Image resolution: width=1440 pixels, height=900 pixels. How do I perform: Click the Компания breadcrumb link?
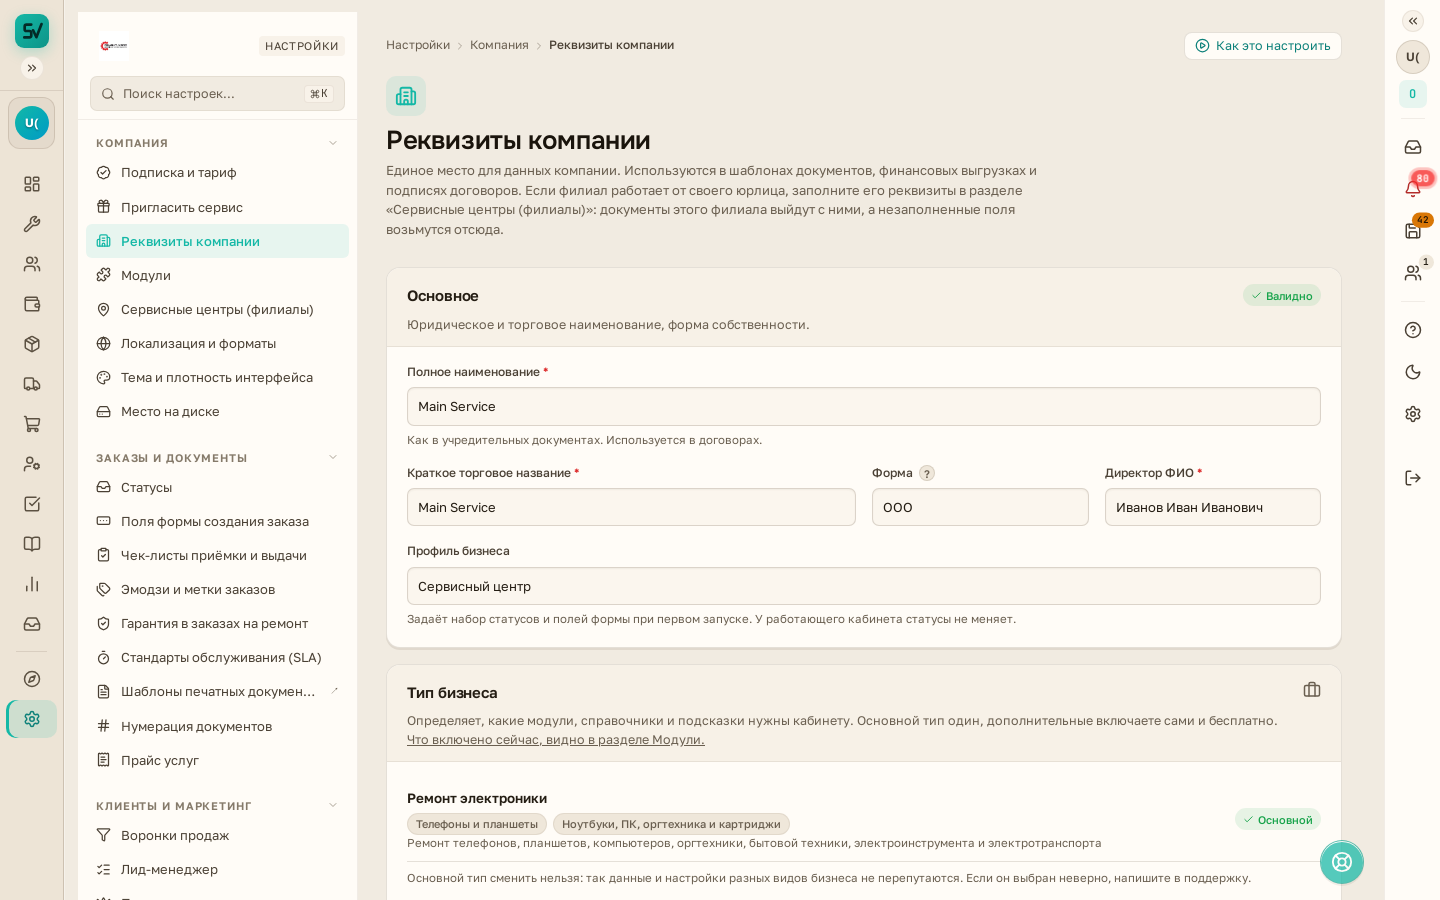499,45
